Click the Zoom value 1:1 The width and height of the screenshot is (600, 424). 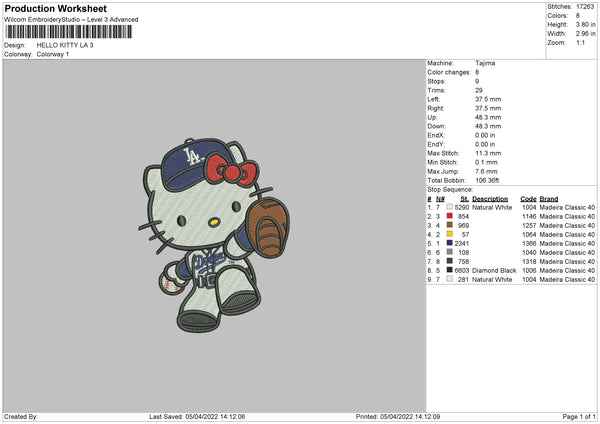pyautogui.click(x=580, y=42)
